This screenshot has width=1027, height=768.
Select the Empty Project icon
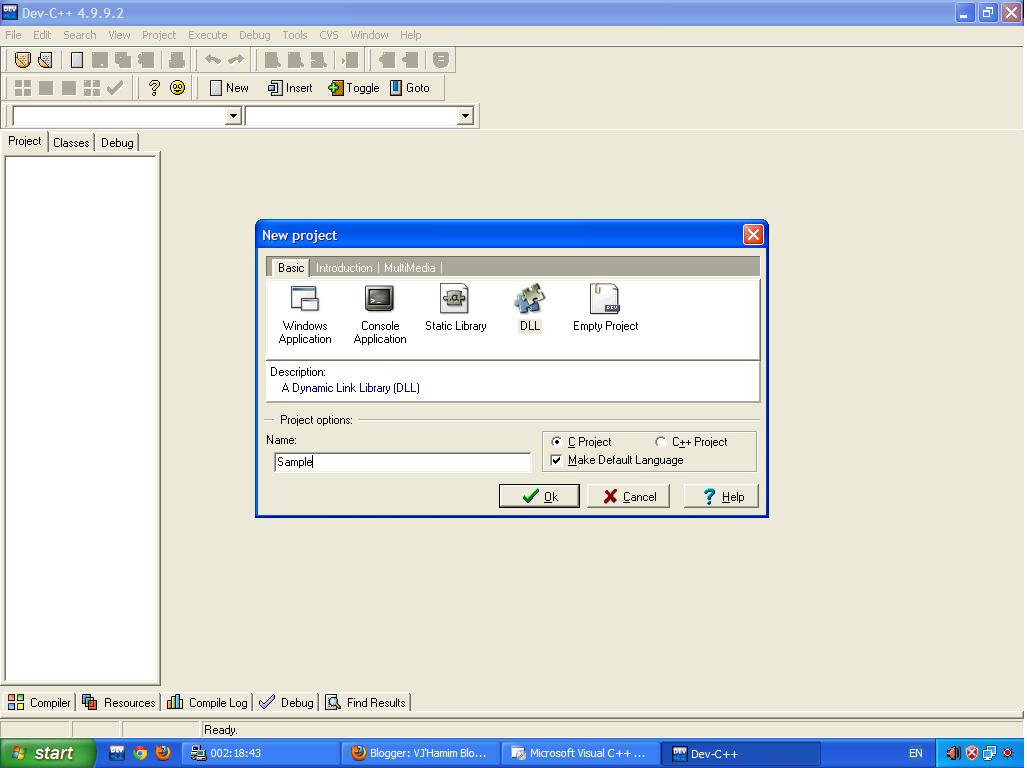coord(605,308)
